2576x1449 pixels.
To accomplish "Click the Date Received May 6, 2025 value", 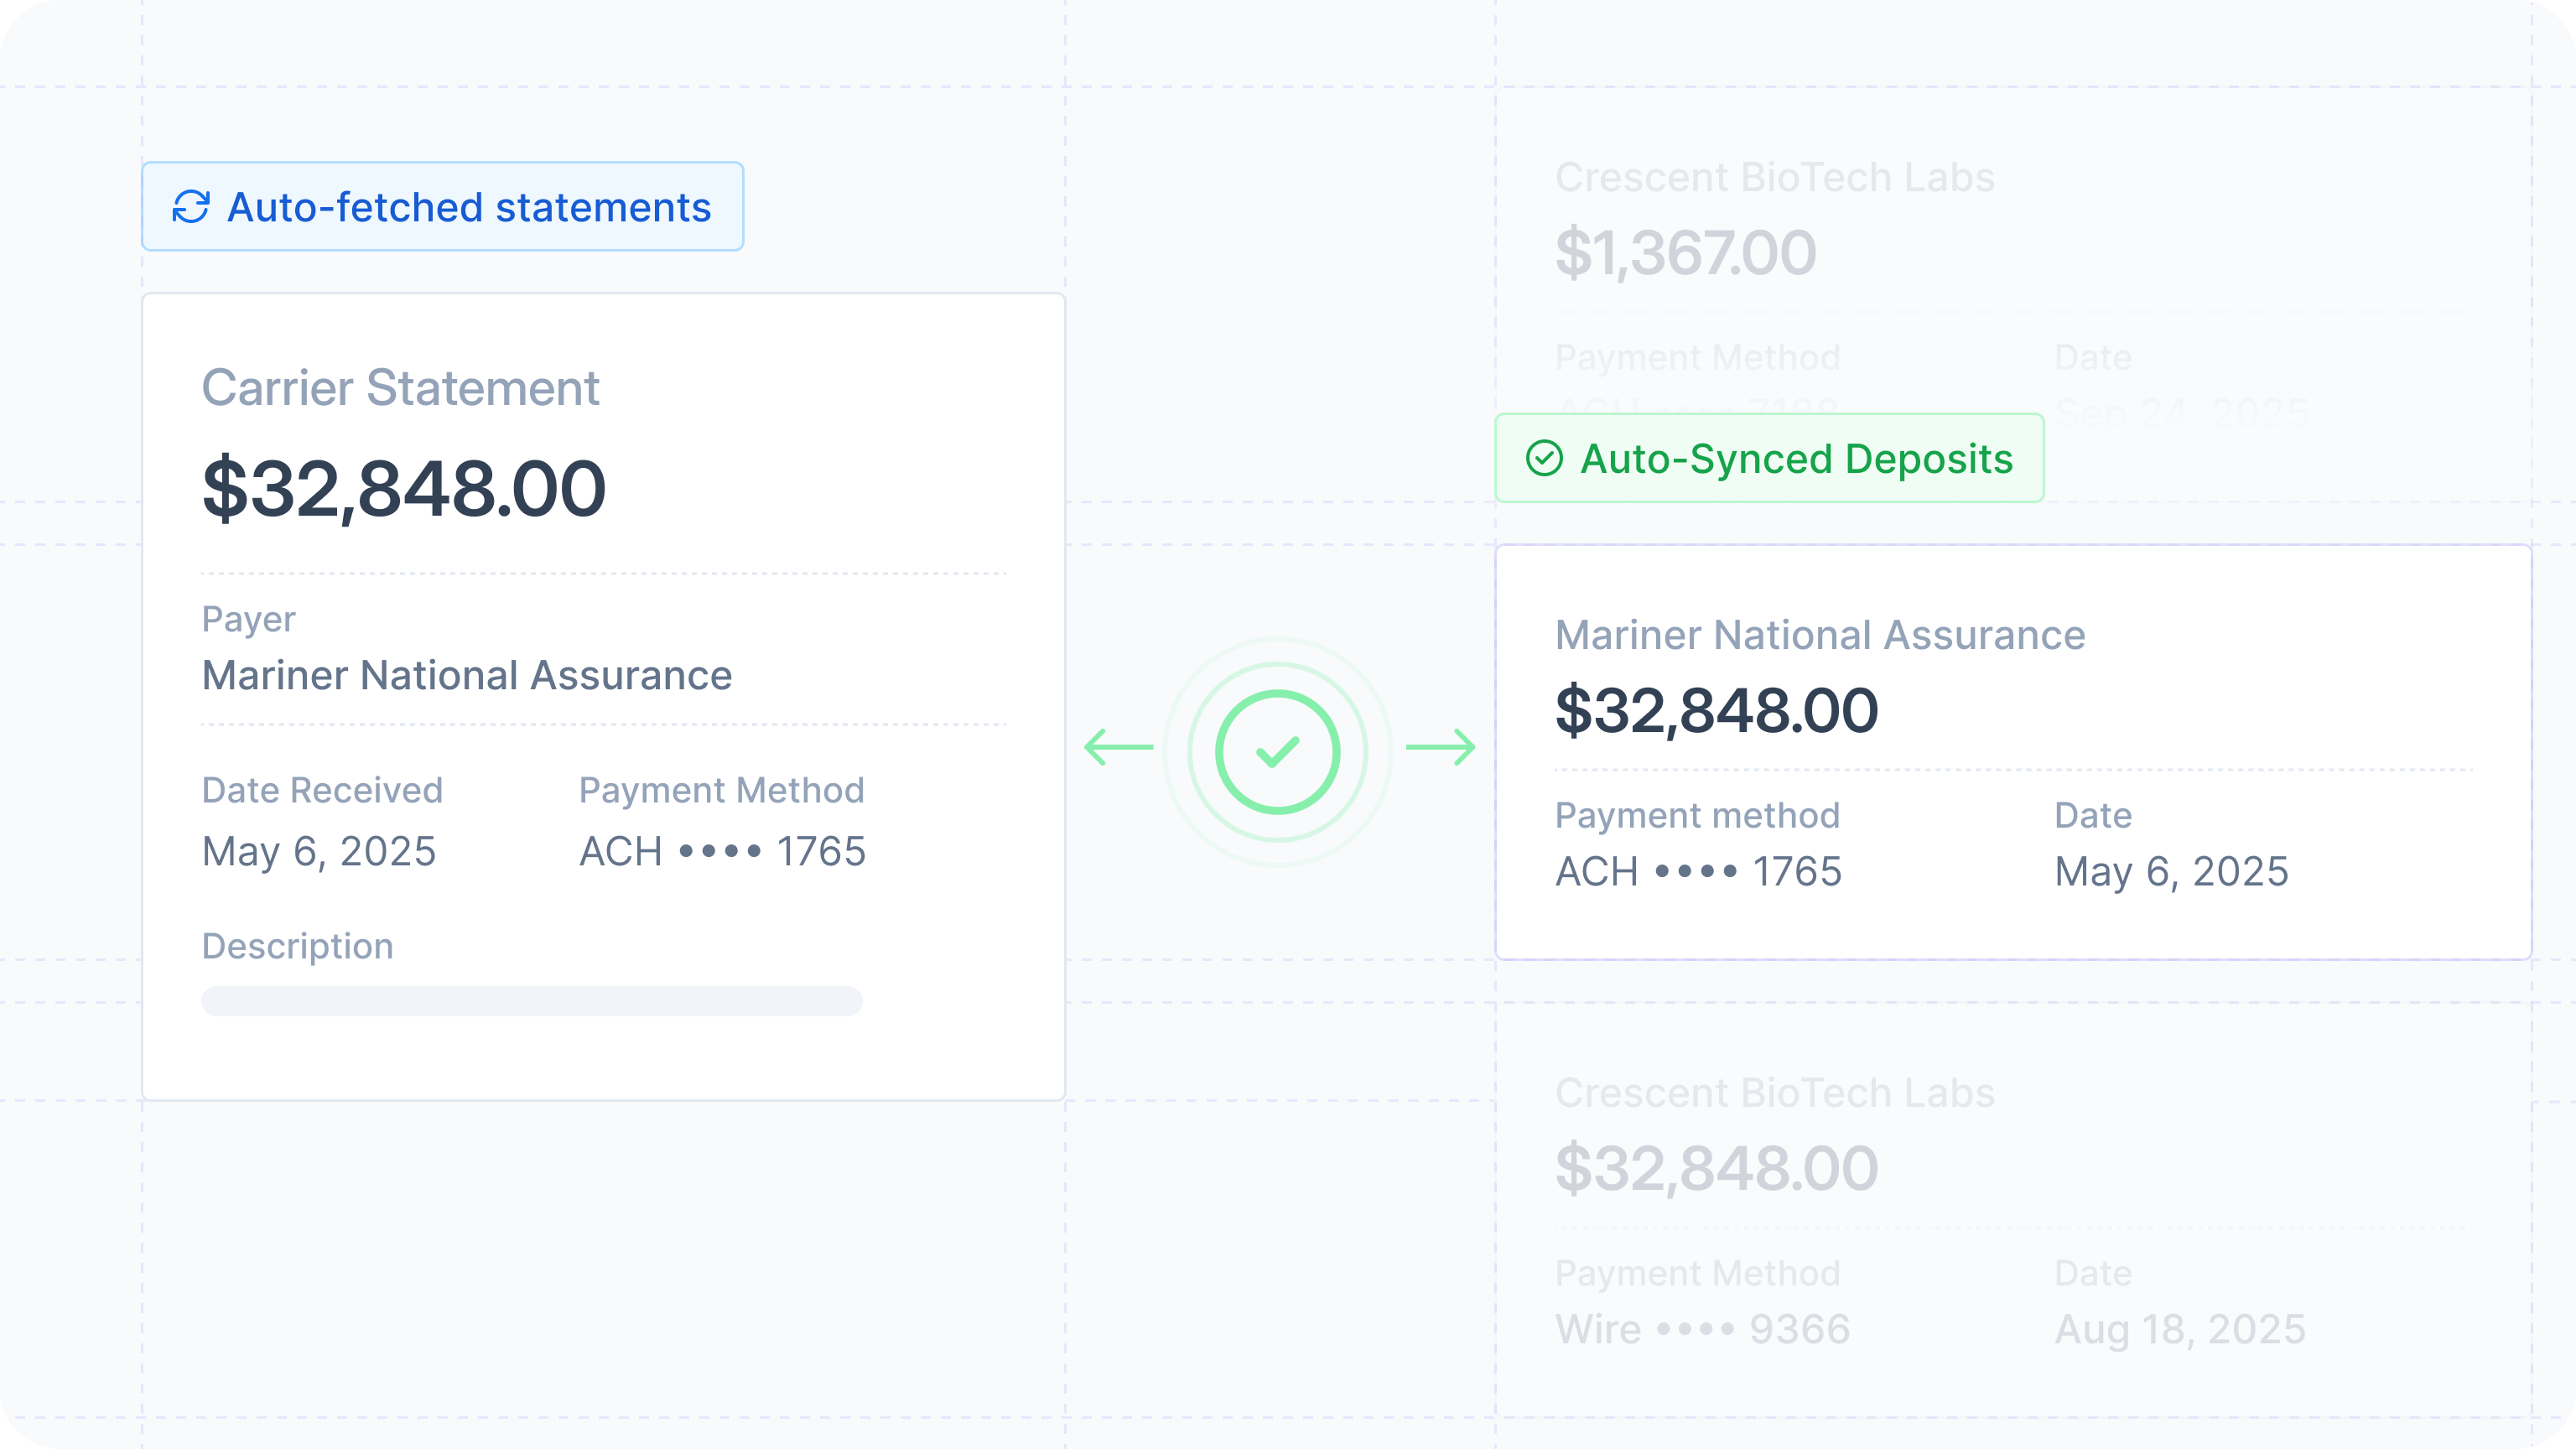I will (319, 852).
